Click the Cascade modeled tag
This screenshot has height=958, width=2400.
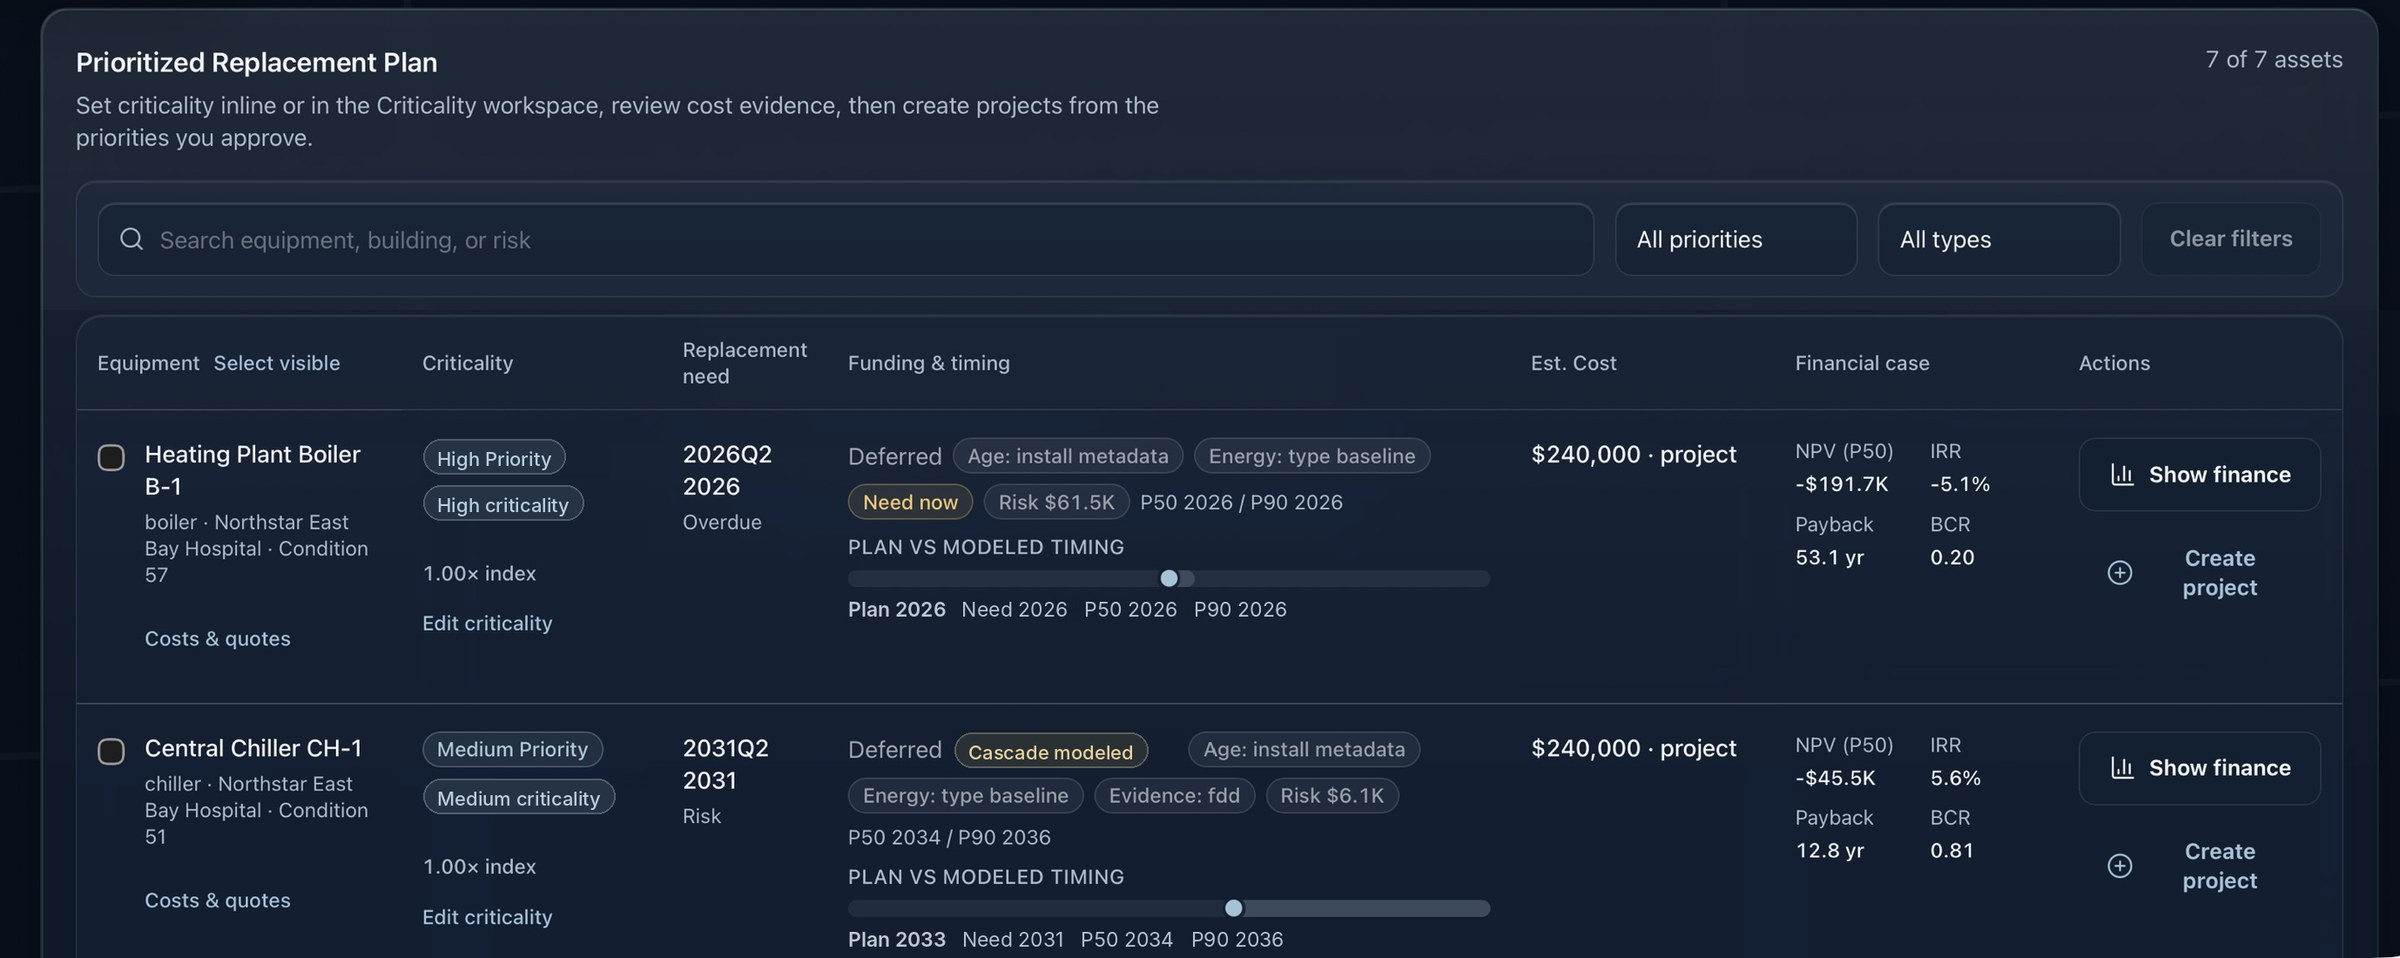click(1051, 751)
